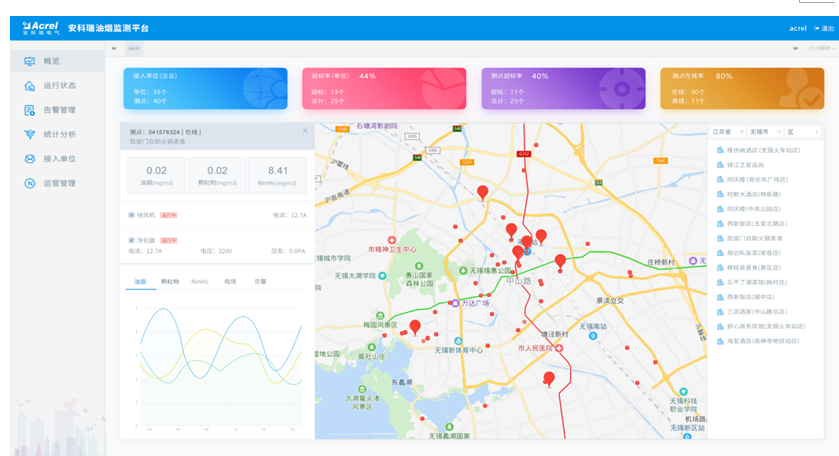
Task: Toggle the 排风机 checkbox
Action: click(132, 214)
